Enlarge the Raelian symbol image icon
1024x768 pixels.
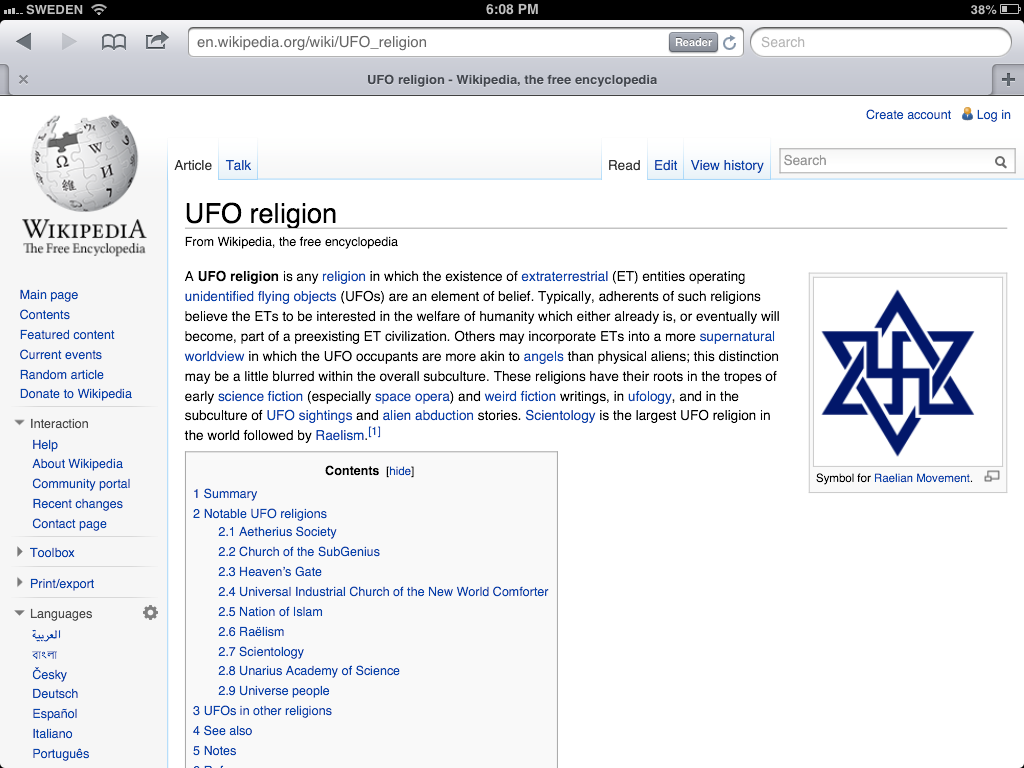991,477
